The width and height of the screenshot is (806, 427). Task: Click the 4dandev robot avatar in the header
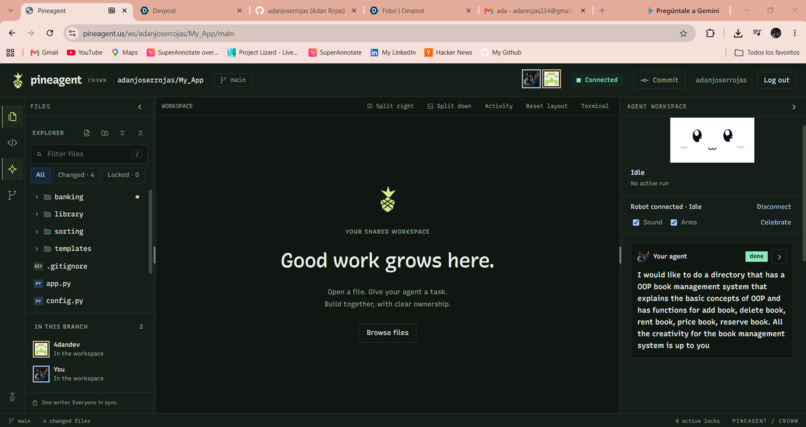point(552,79)
